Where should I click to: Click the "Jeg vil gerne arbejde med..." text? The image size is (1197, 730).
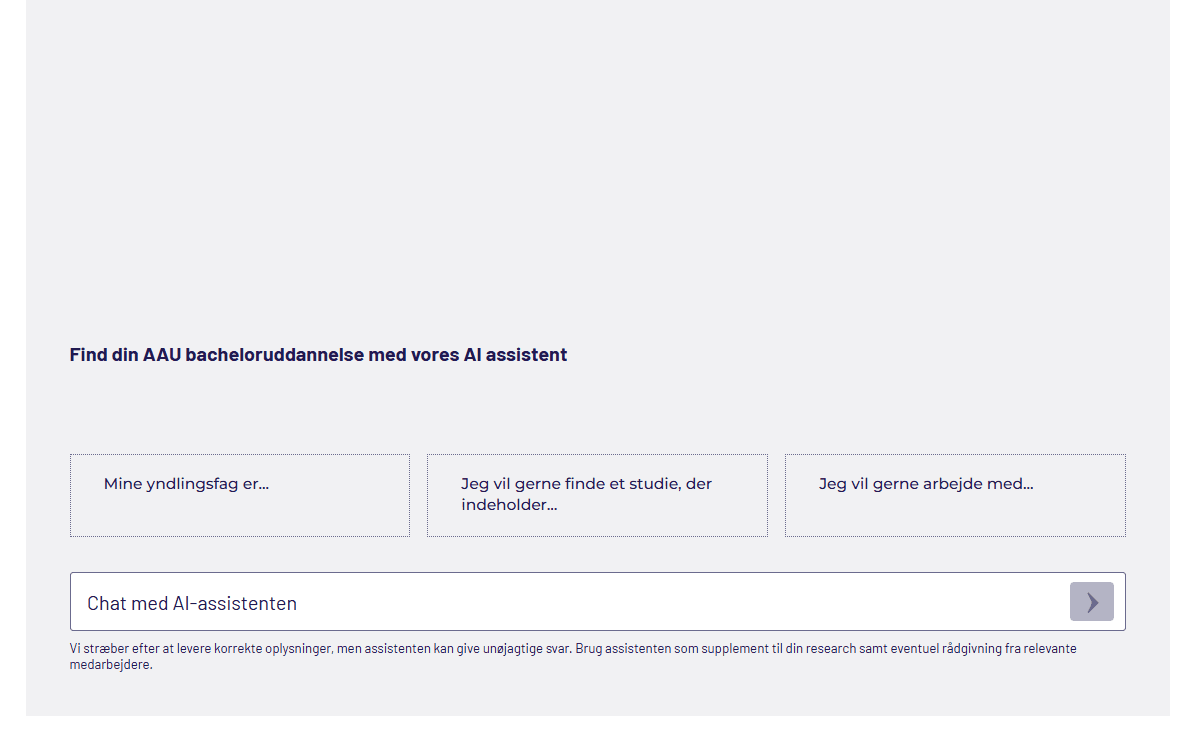click(x=925, y=484)
